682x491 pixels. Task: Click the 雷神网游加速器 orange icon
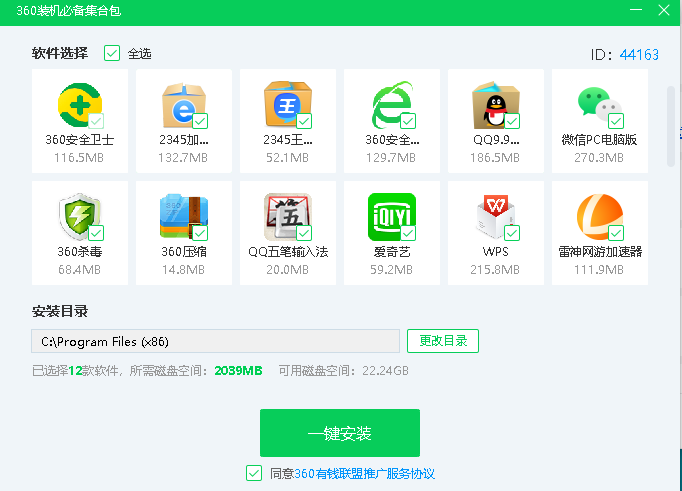(x=599, y=217)
